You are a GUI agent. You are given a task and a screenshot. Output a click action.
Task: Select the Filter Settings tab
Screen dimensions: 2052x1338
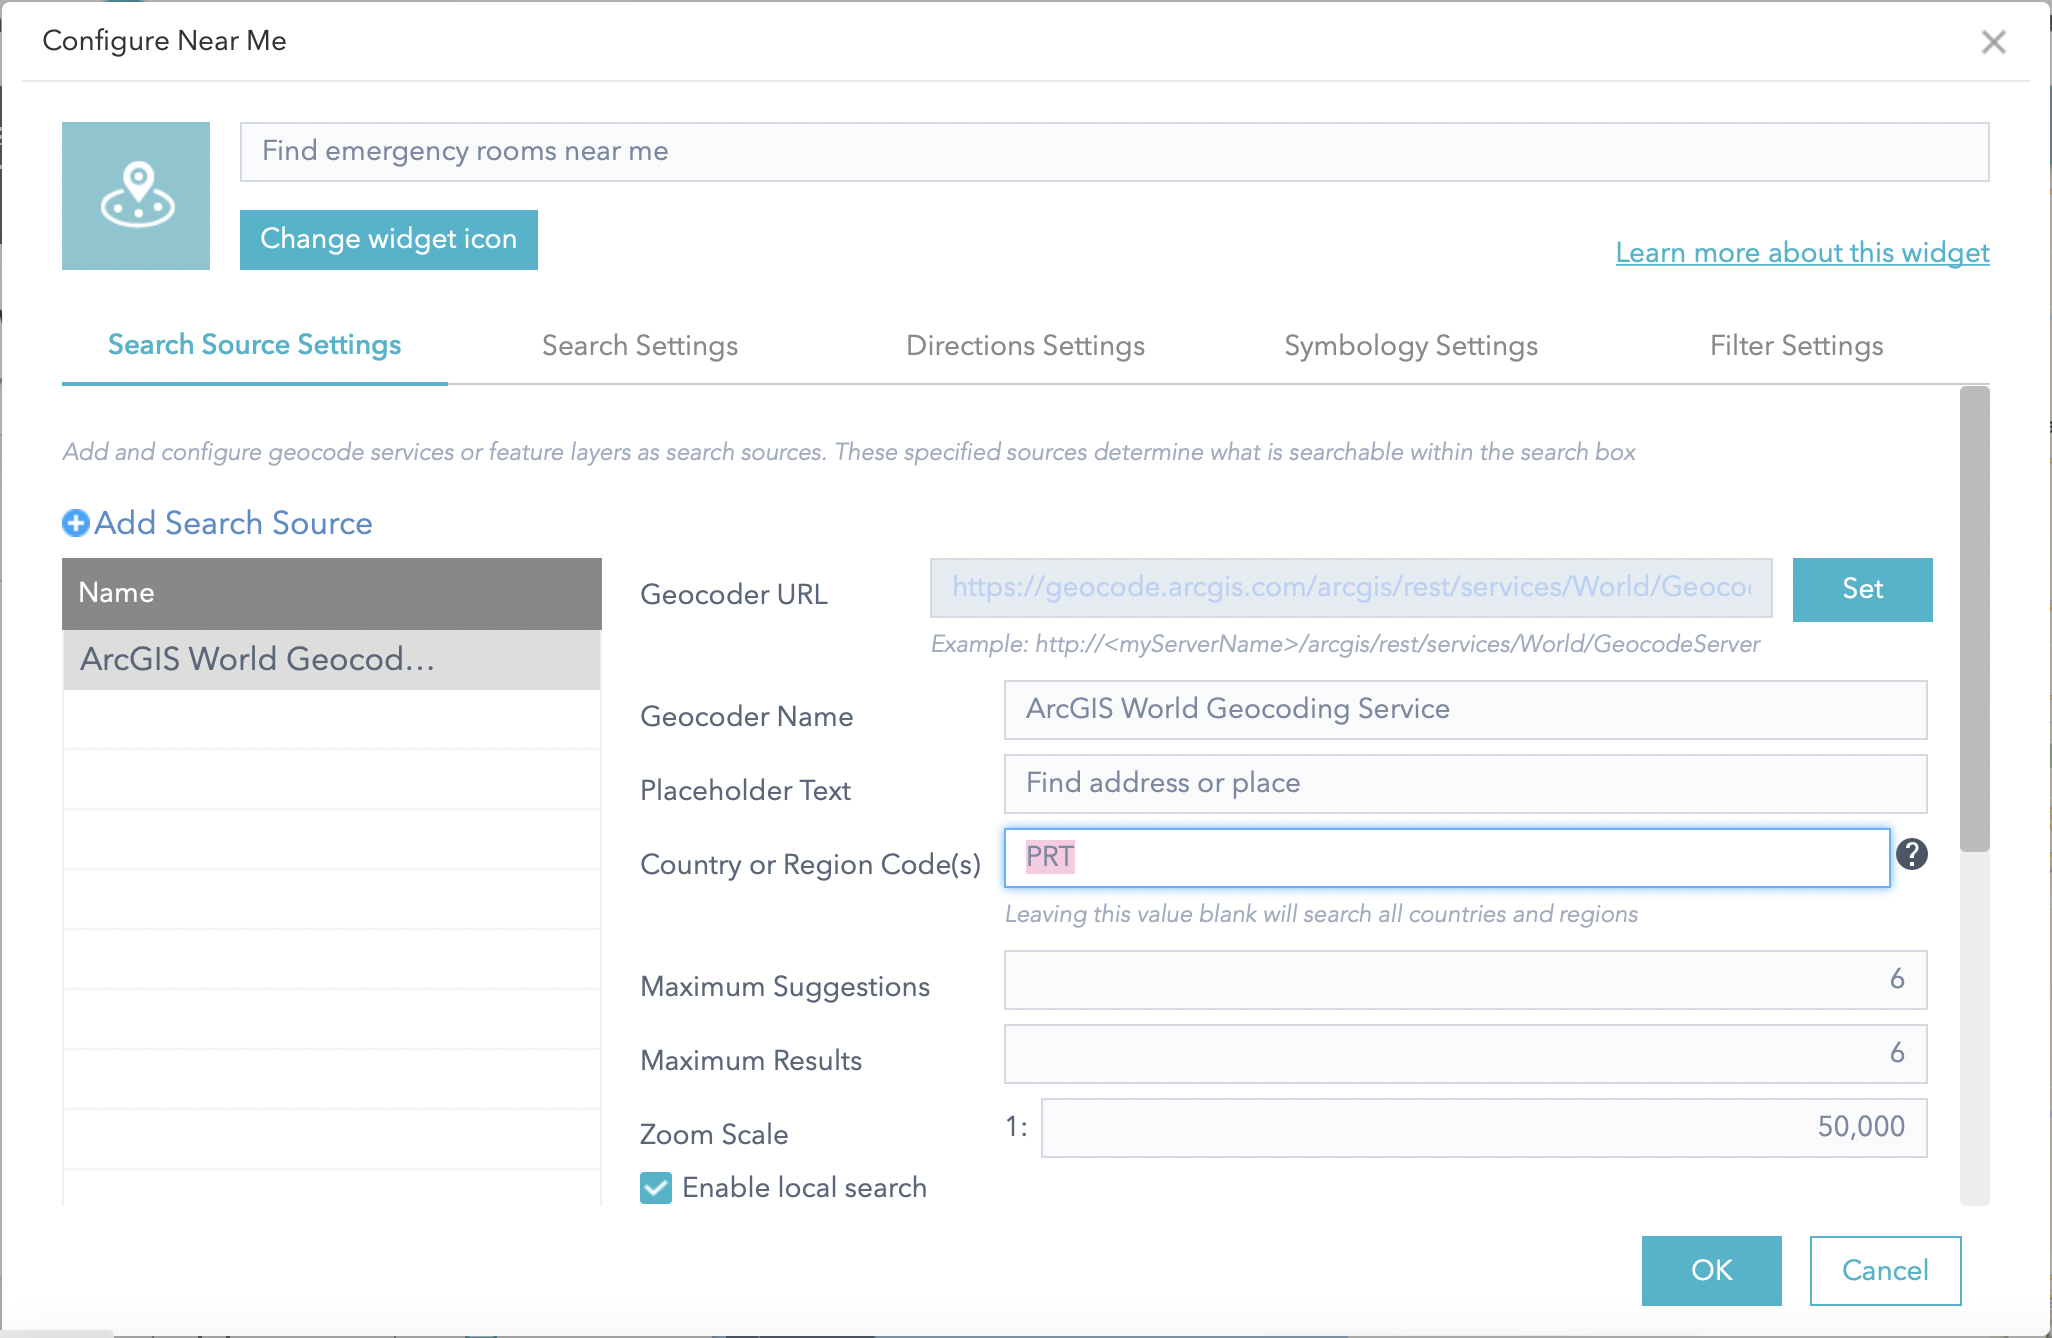click(x=1796, y=346)
